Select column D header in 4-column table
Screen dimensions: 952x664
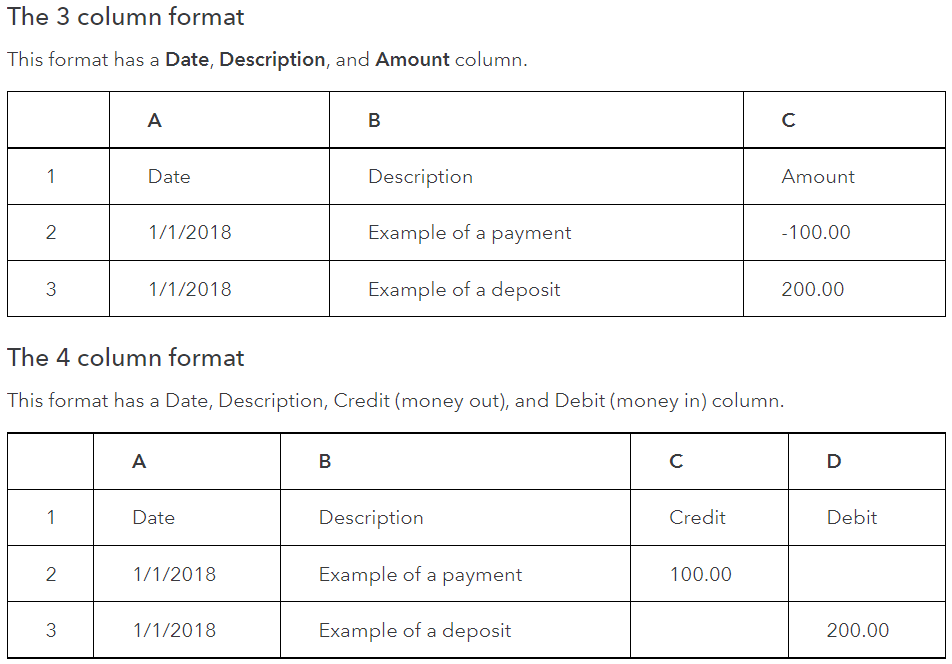coord(866,461)
